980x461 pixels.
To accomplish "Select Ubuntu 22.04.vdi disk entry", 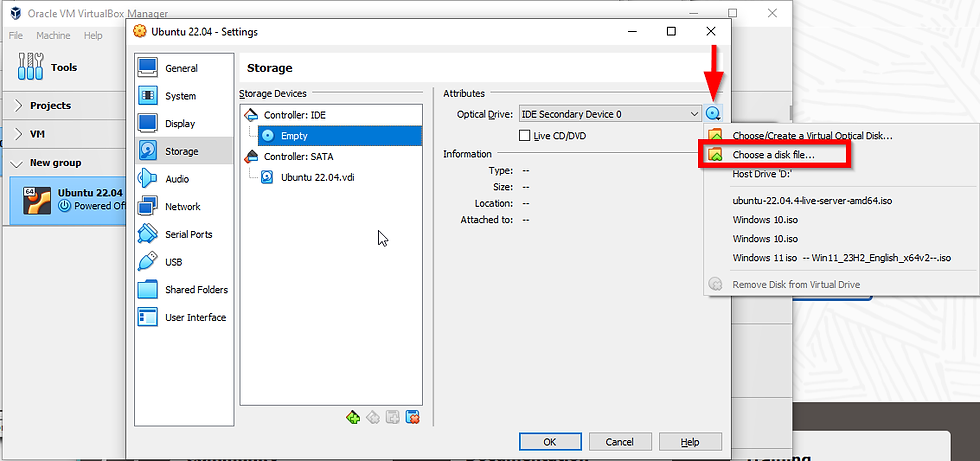I will pyautogui.click(x=318, y=177).
